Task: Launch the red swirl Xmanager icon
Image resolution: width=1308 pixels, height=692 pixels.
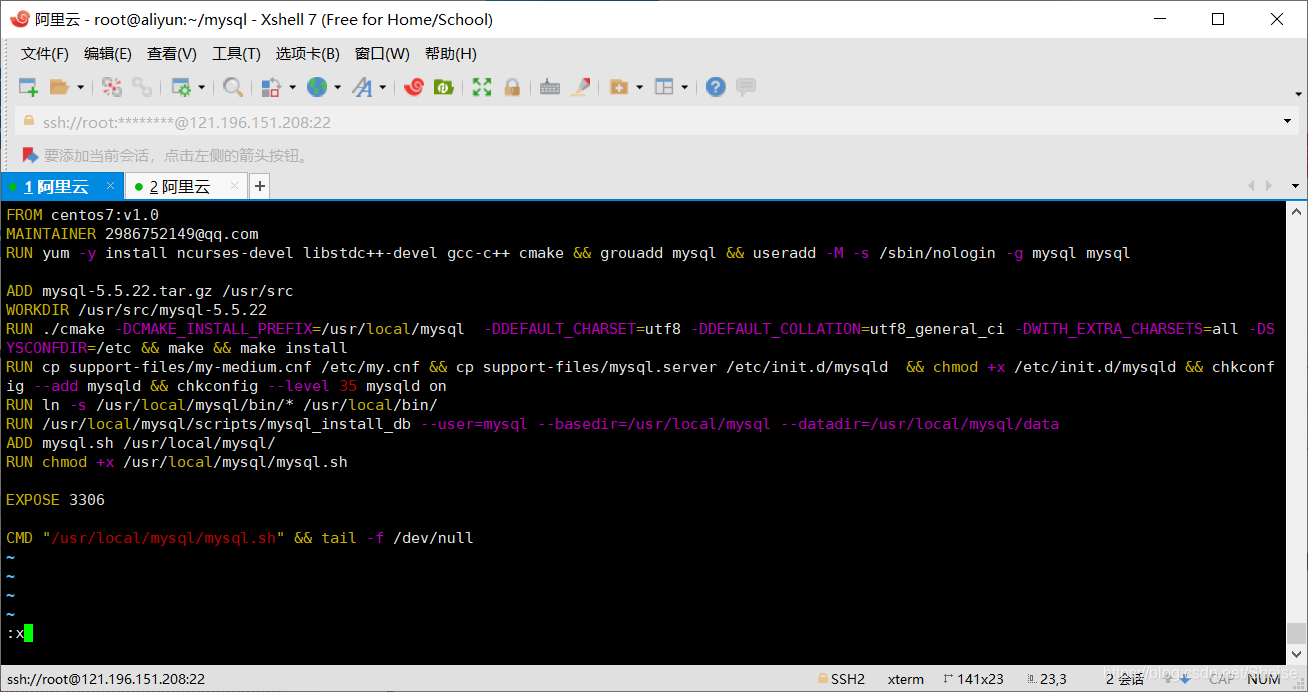Action: pos(414,87)
